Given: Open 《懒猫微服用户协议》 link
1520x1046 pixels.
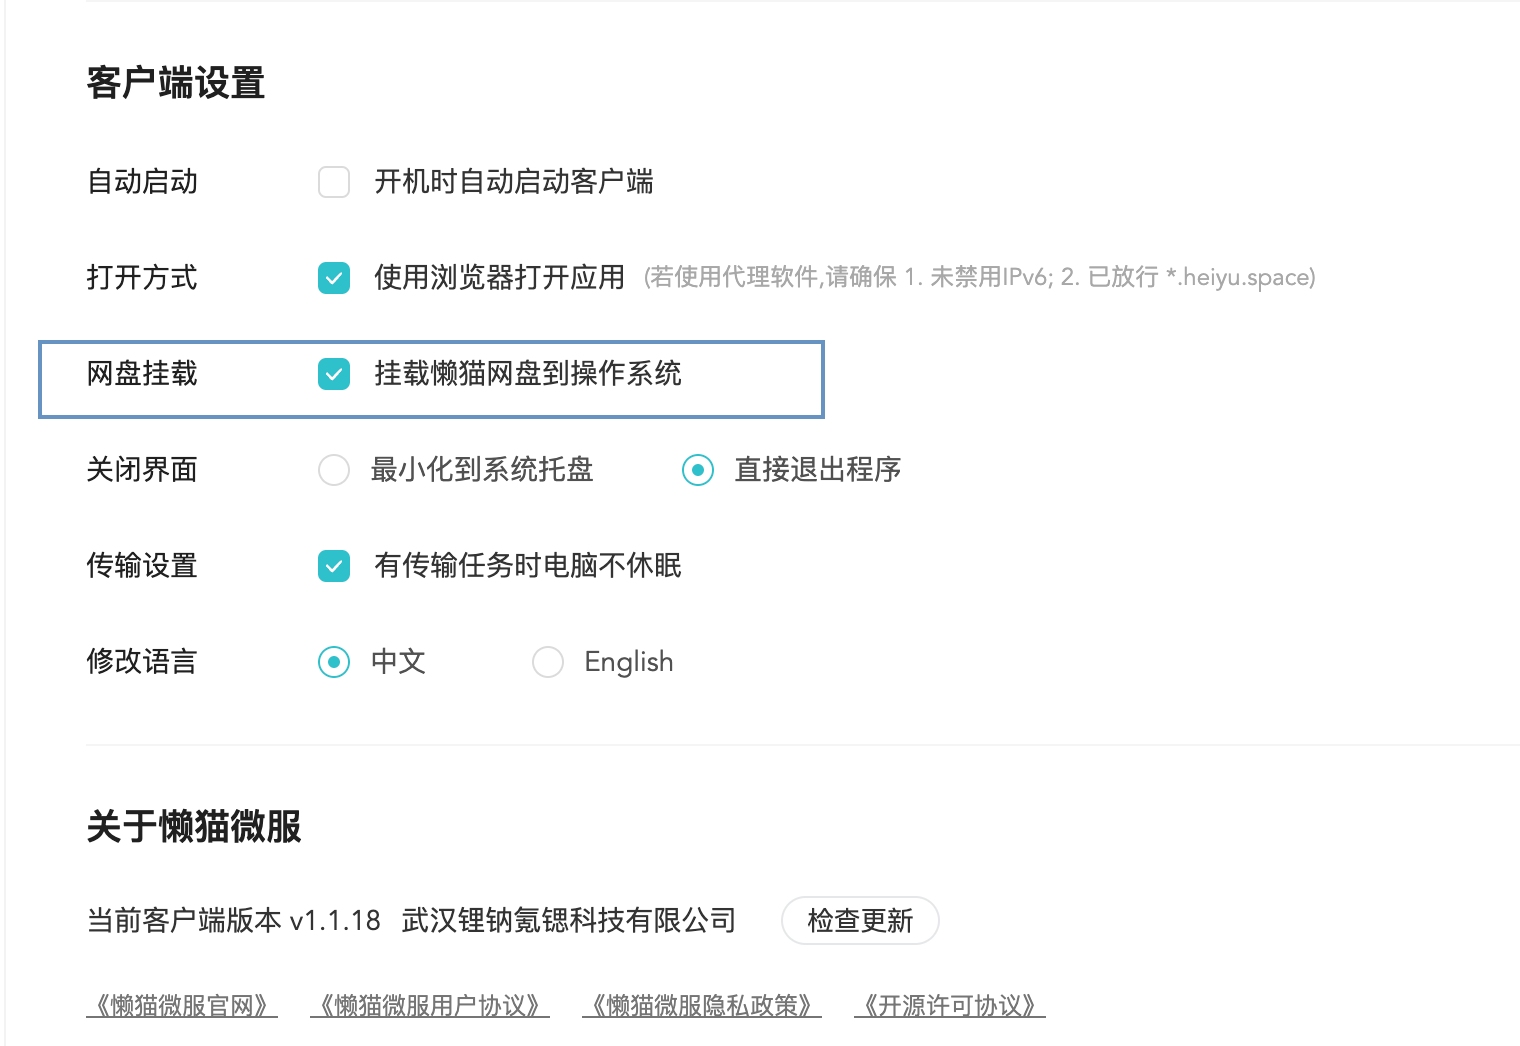Looking at the screenshot, I should click(430, 1005).
